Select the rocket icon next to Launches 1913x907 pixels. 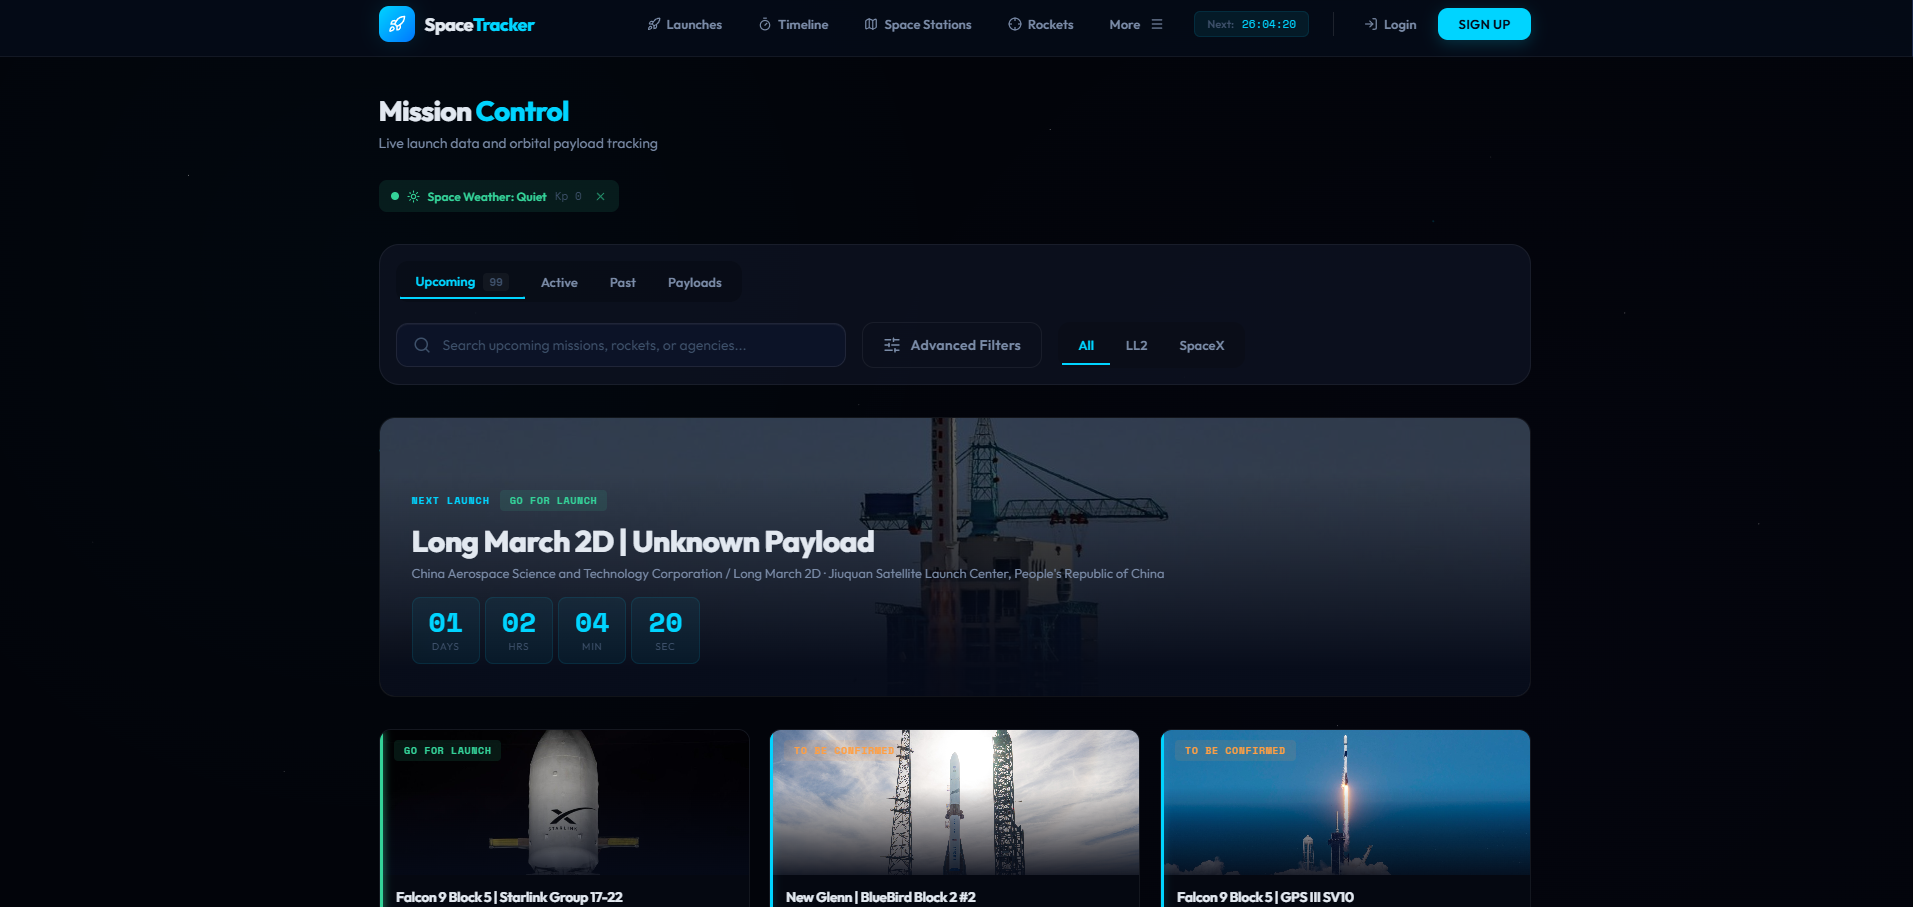click(654, 24)
